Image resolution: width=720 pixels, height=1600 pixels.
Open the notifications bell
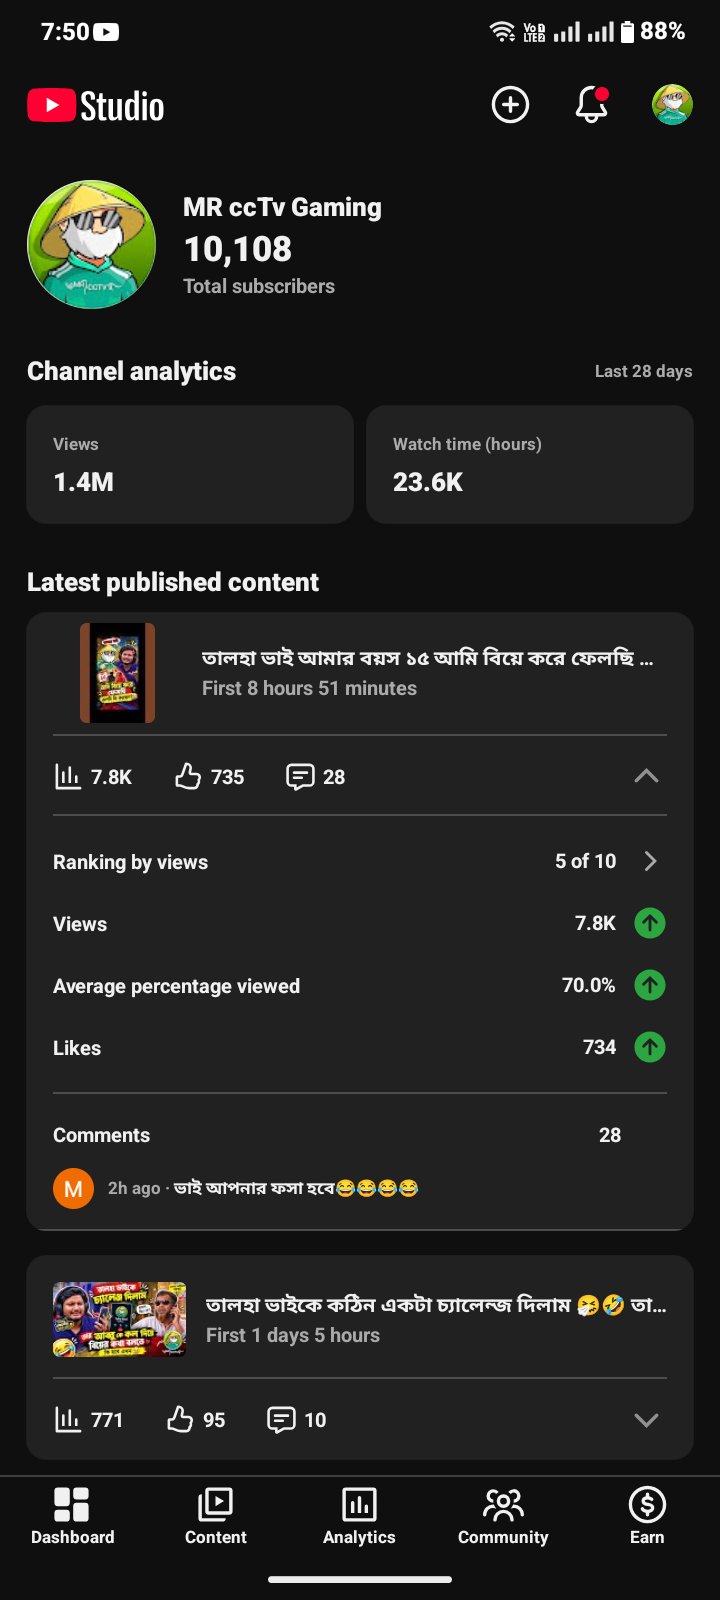[591, 104]
